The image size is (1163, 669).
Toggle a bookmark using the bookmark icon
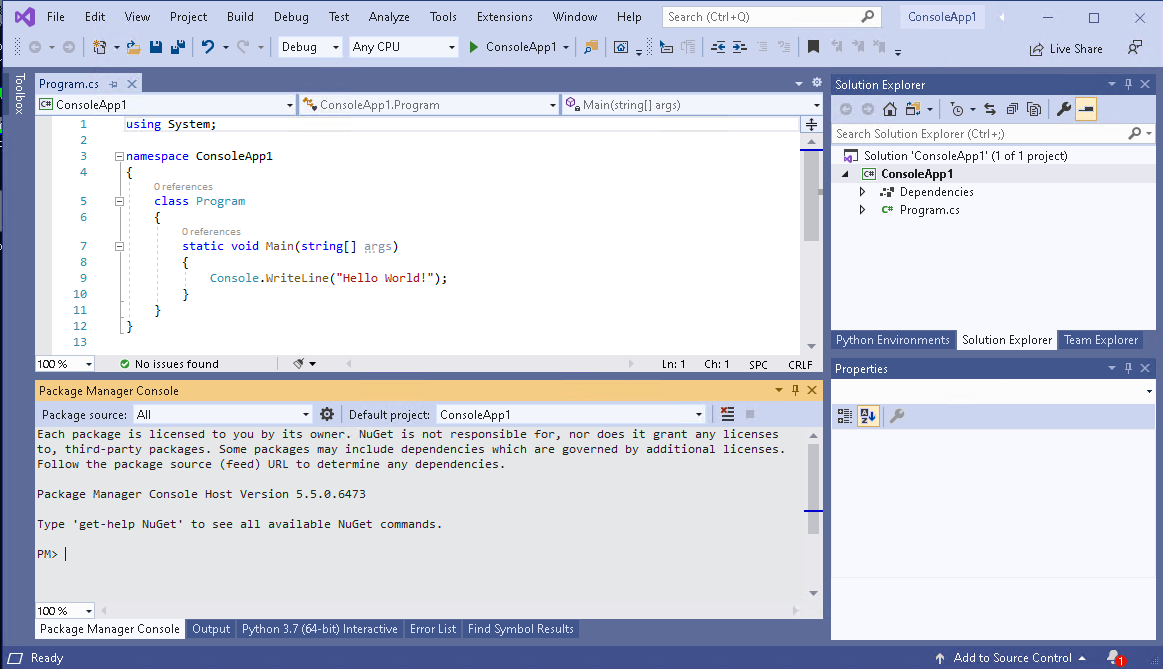point(813,45)
